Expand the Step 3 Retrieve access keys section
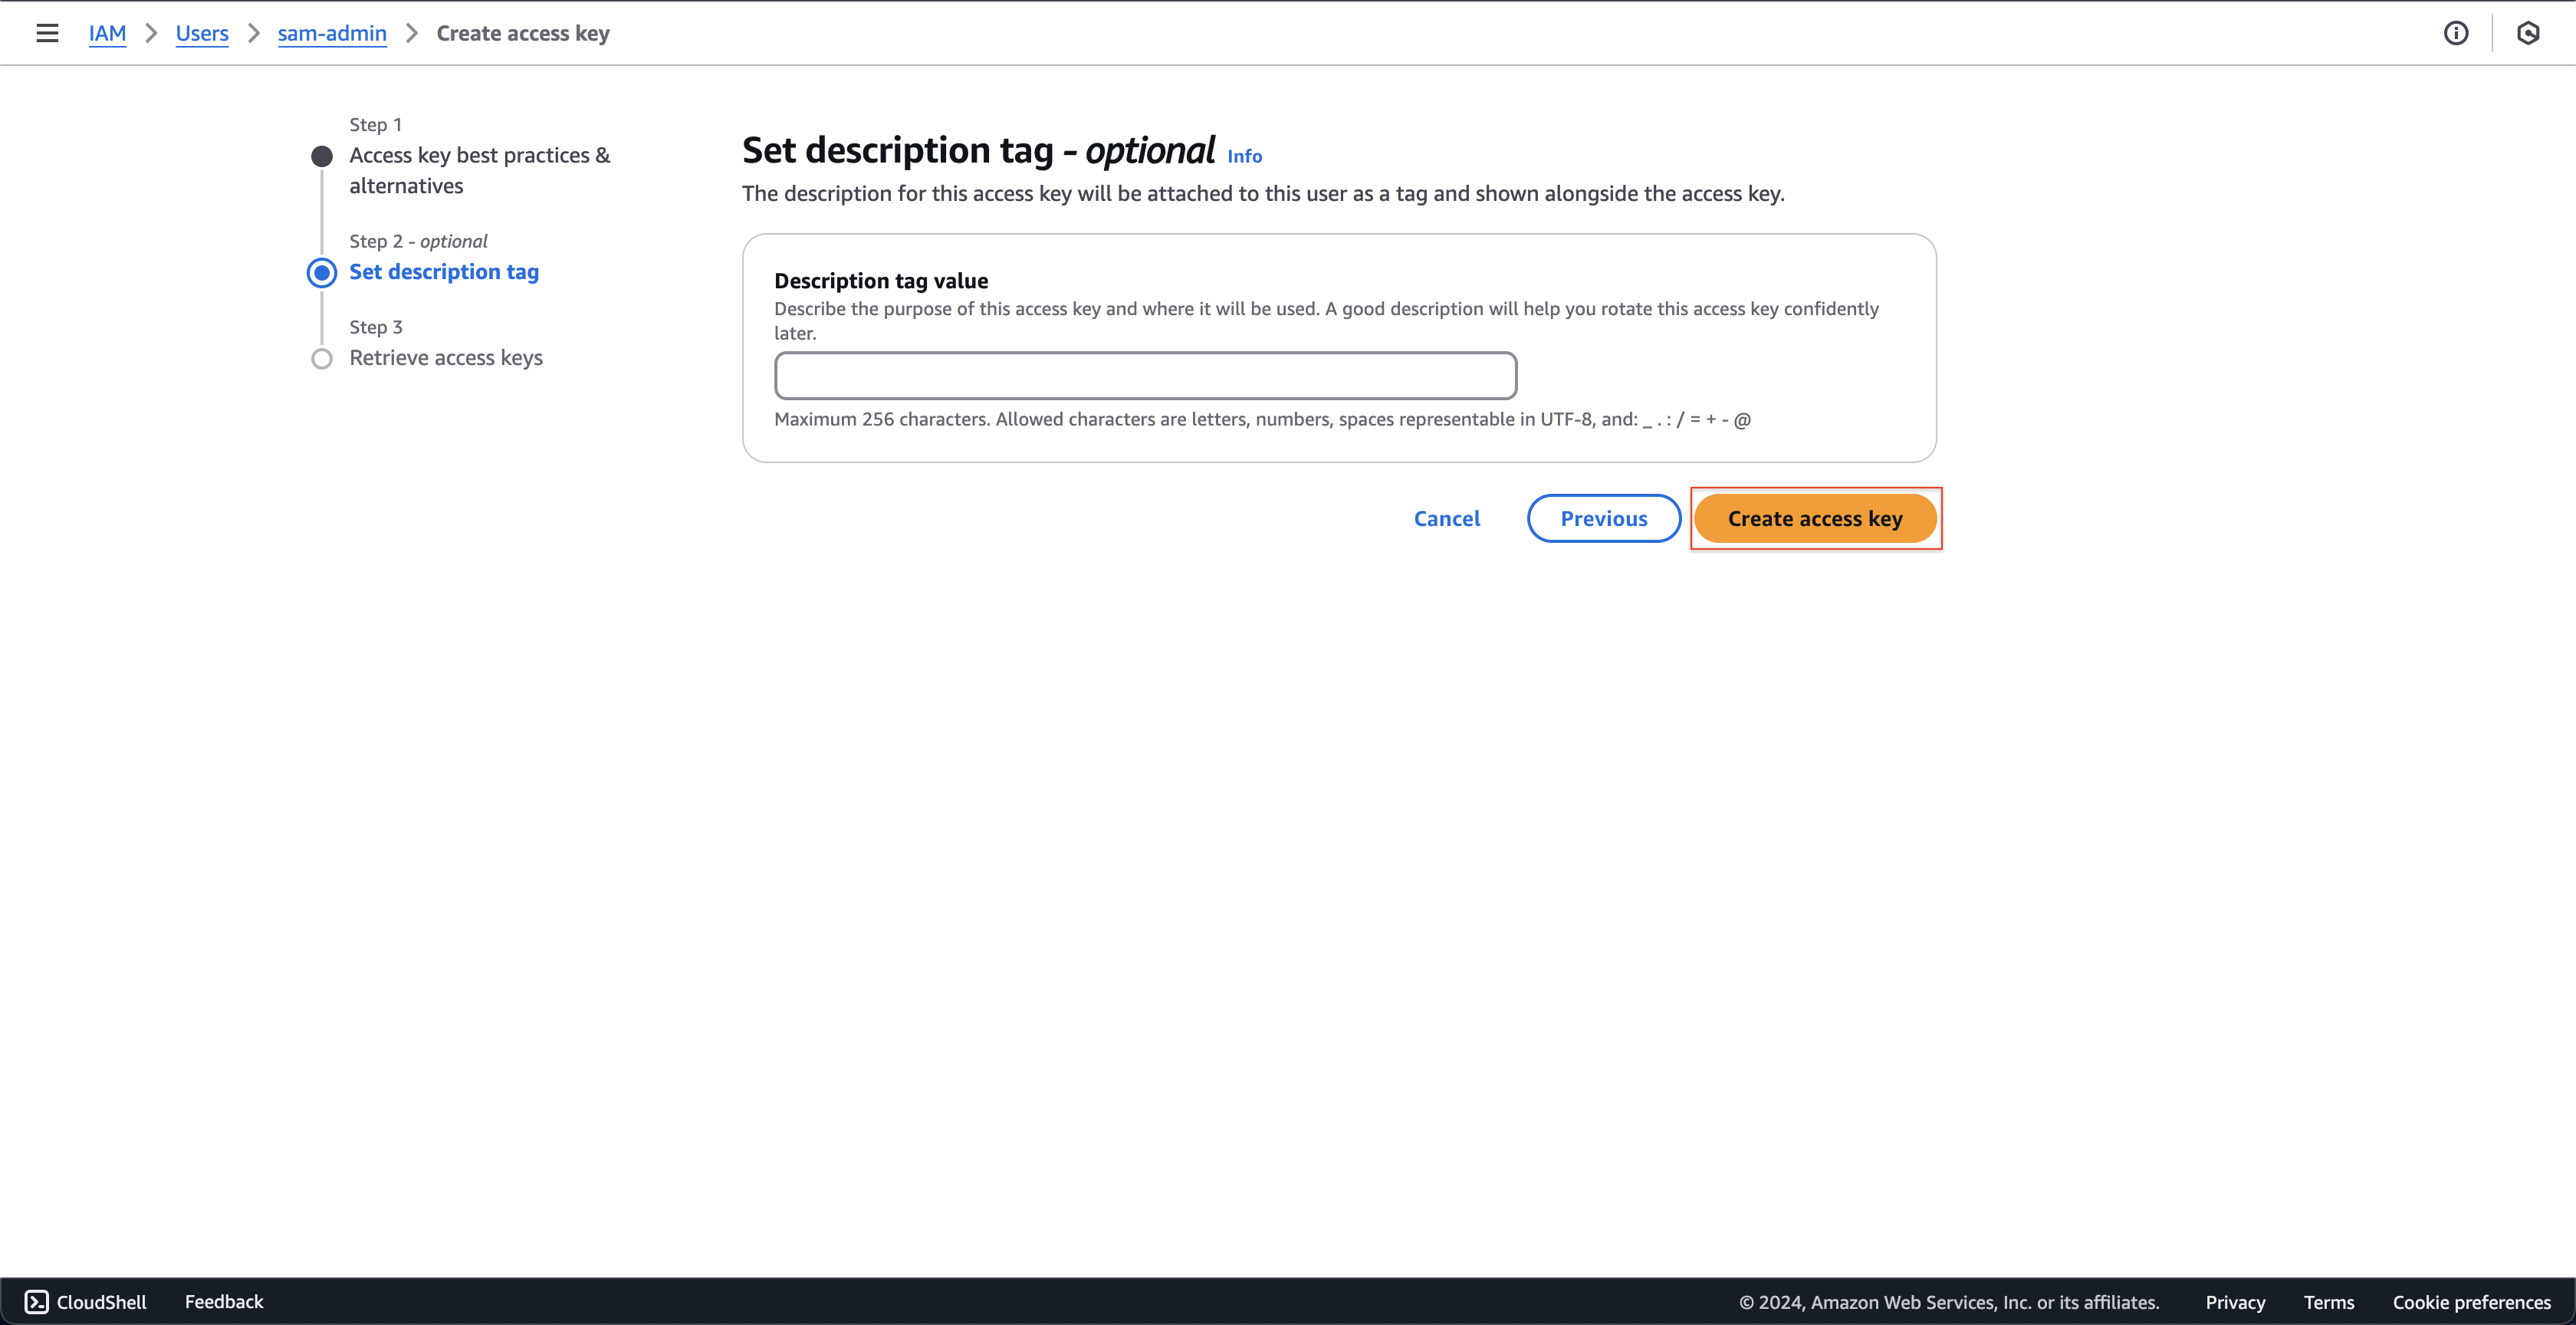2576x1325 pixels. pyautogui.click(x=444, y=357)
